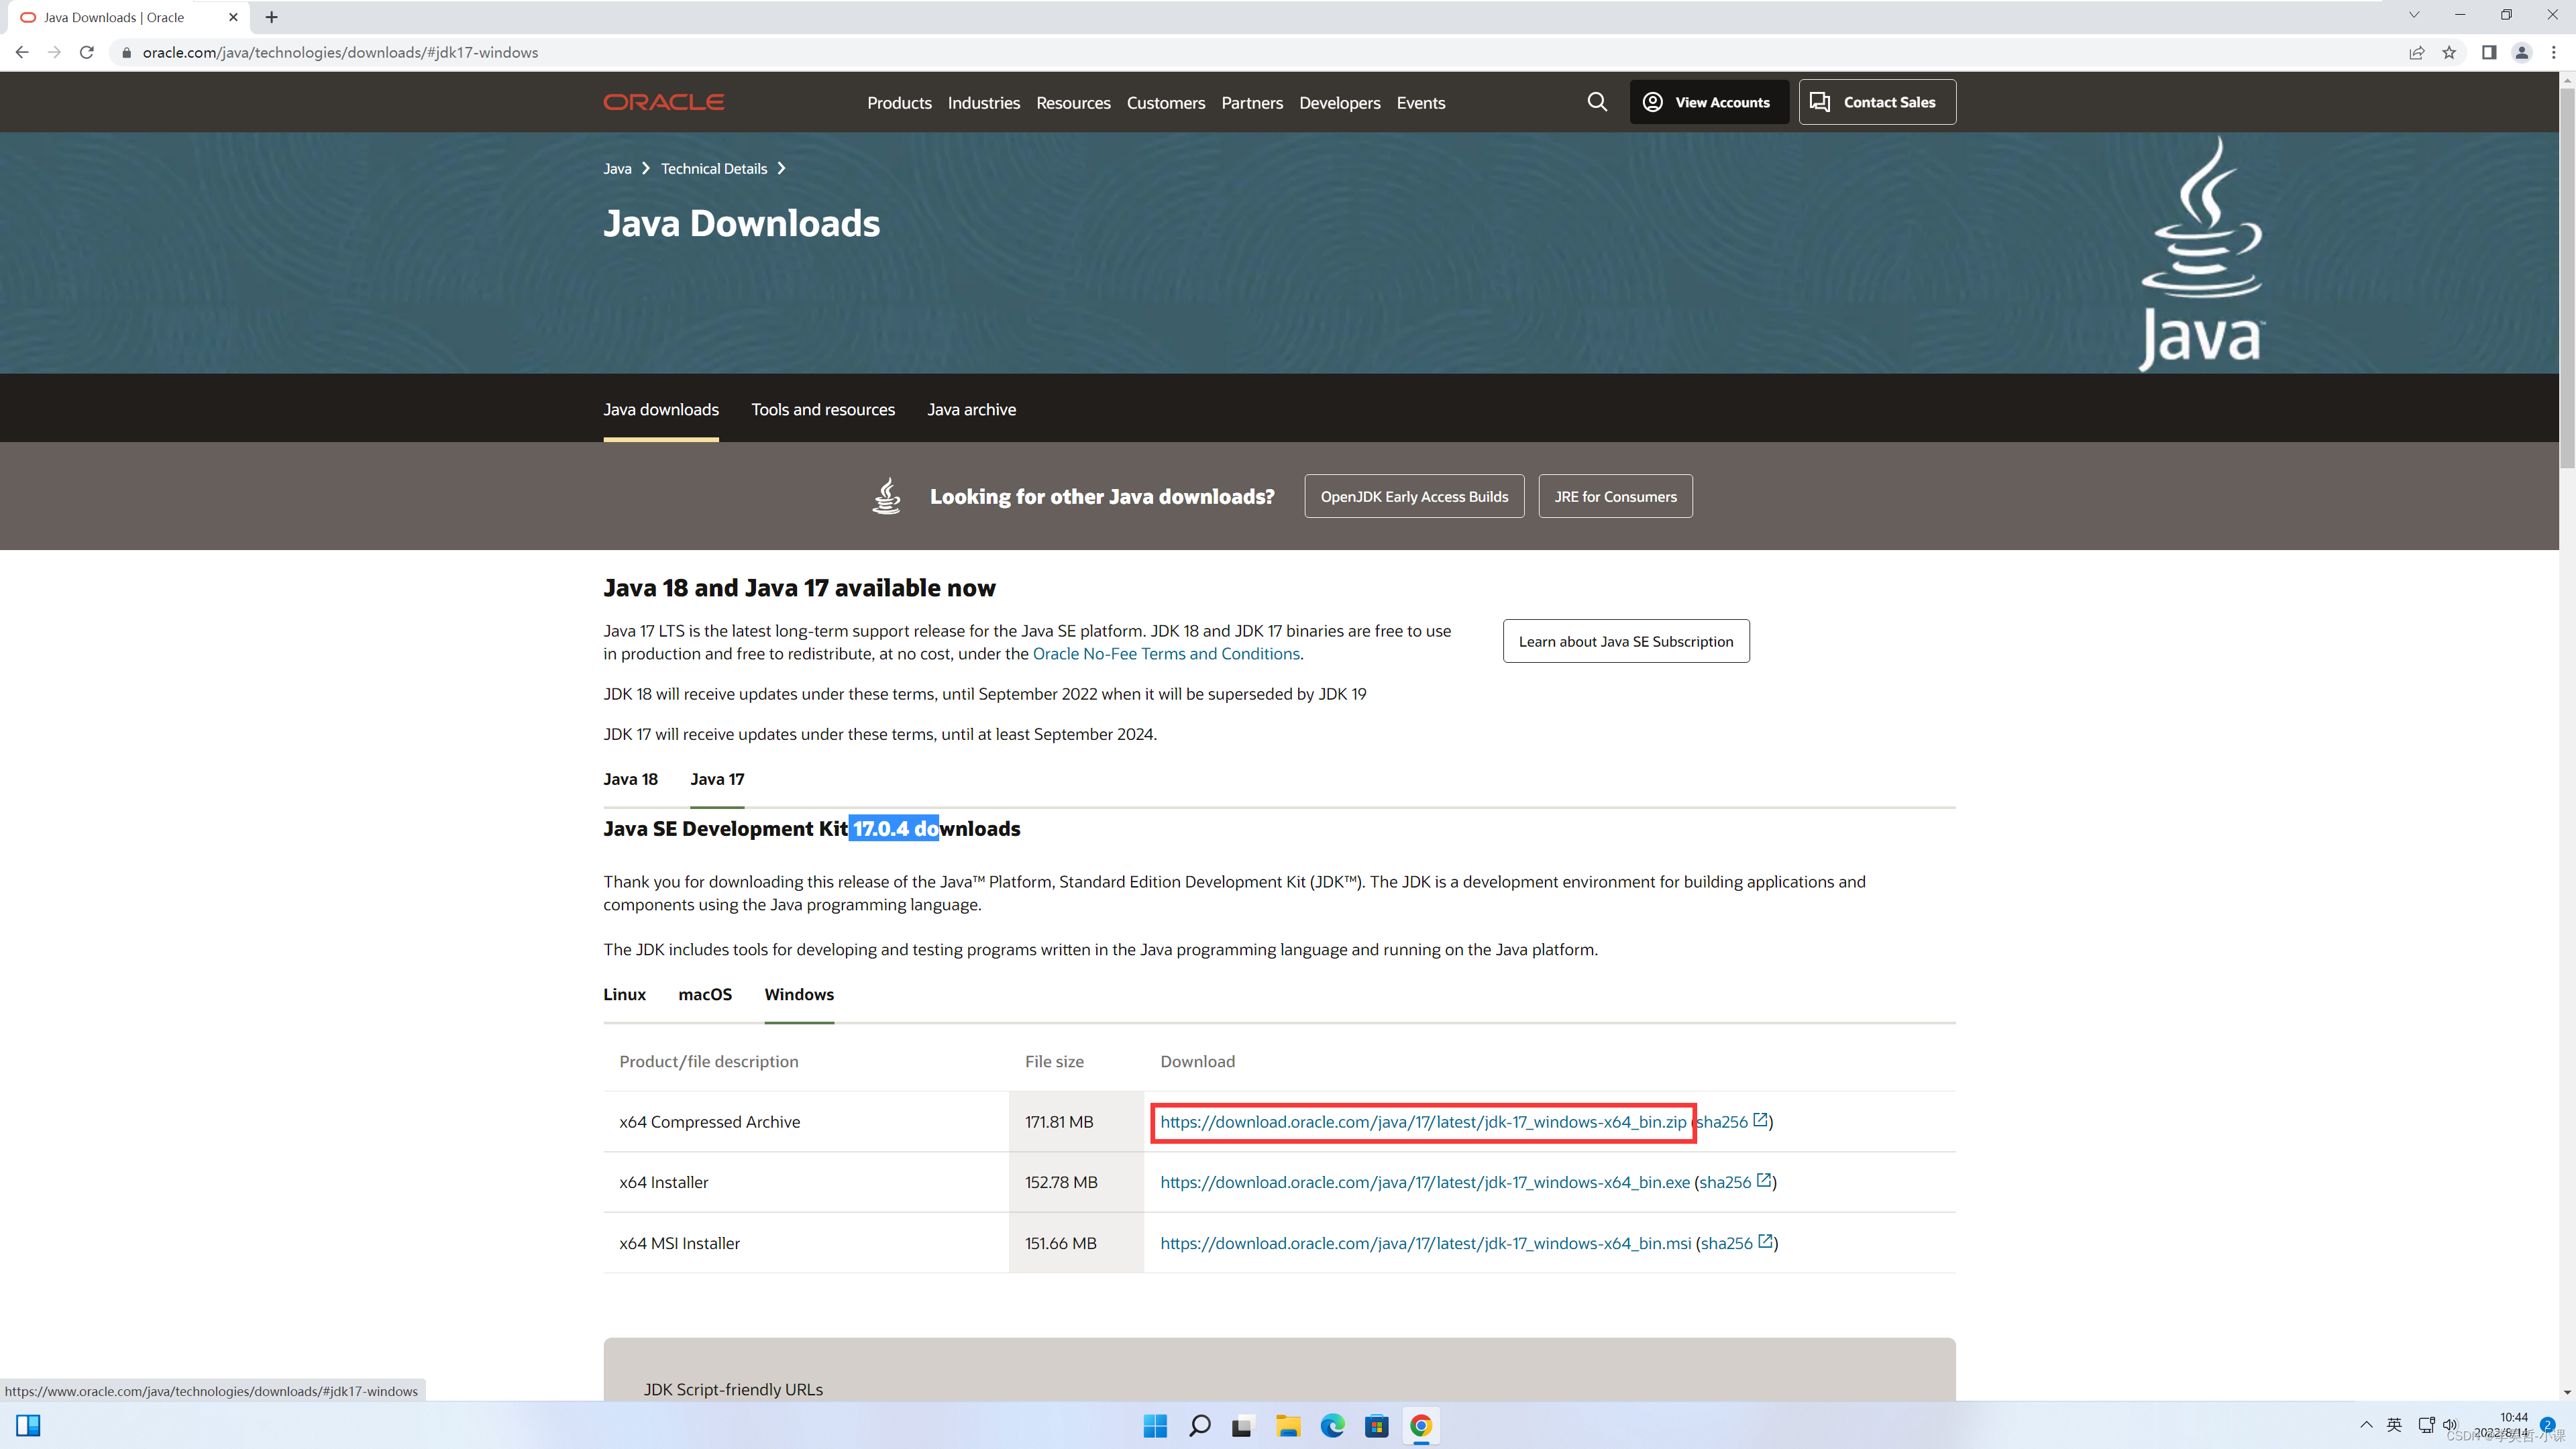Open sha256 link for x64 MSI Installer
The width and height of the screenshot is (2576, 1449).
(x=1727, y=1243)
